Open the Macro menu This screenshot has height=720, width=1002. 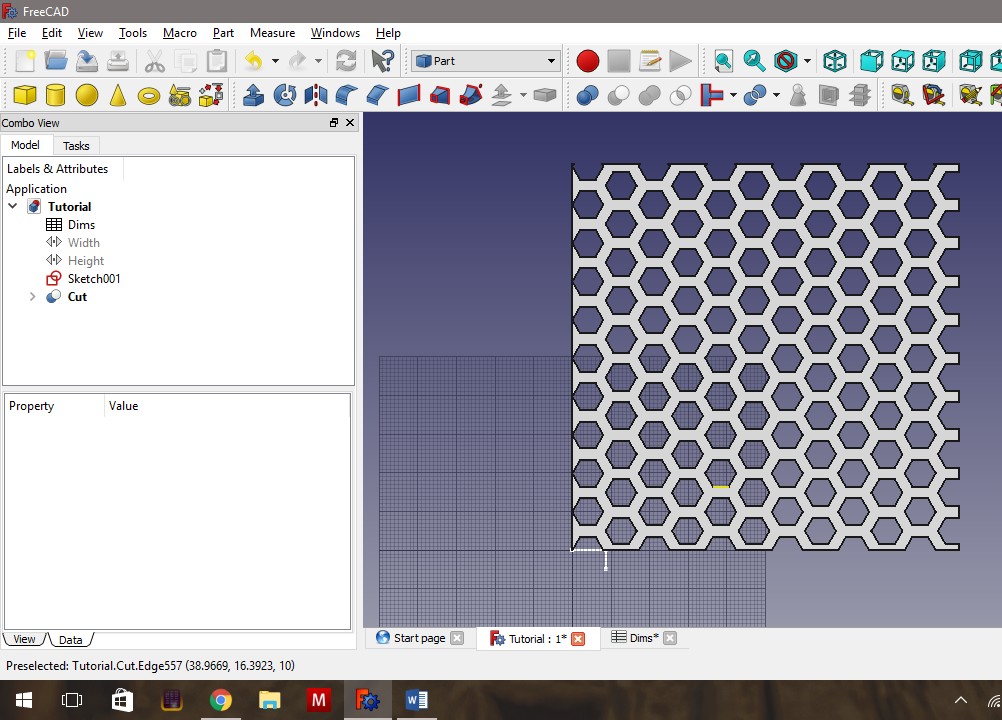pyautogui.click(x=180, y=33)
